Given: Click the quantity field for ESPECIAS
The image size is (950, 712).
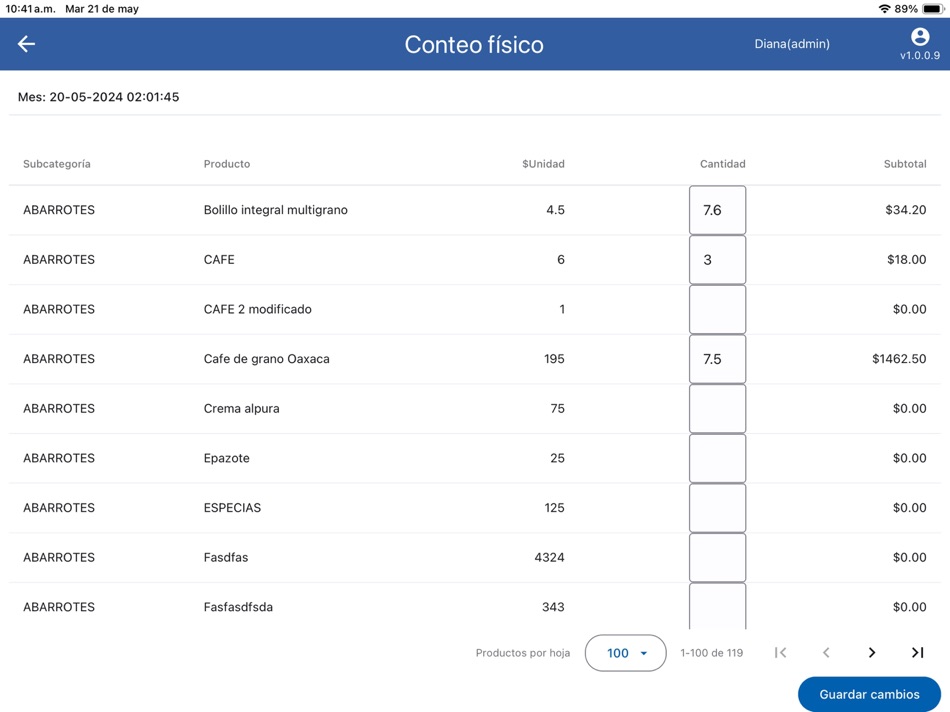Looking at the screenshot, I should click(717, 507).
